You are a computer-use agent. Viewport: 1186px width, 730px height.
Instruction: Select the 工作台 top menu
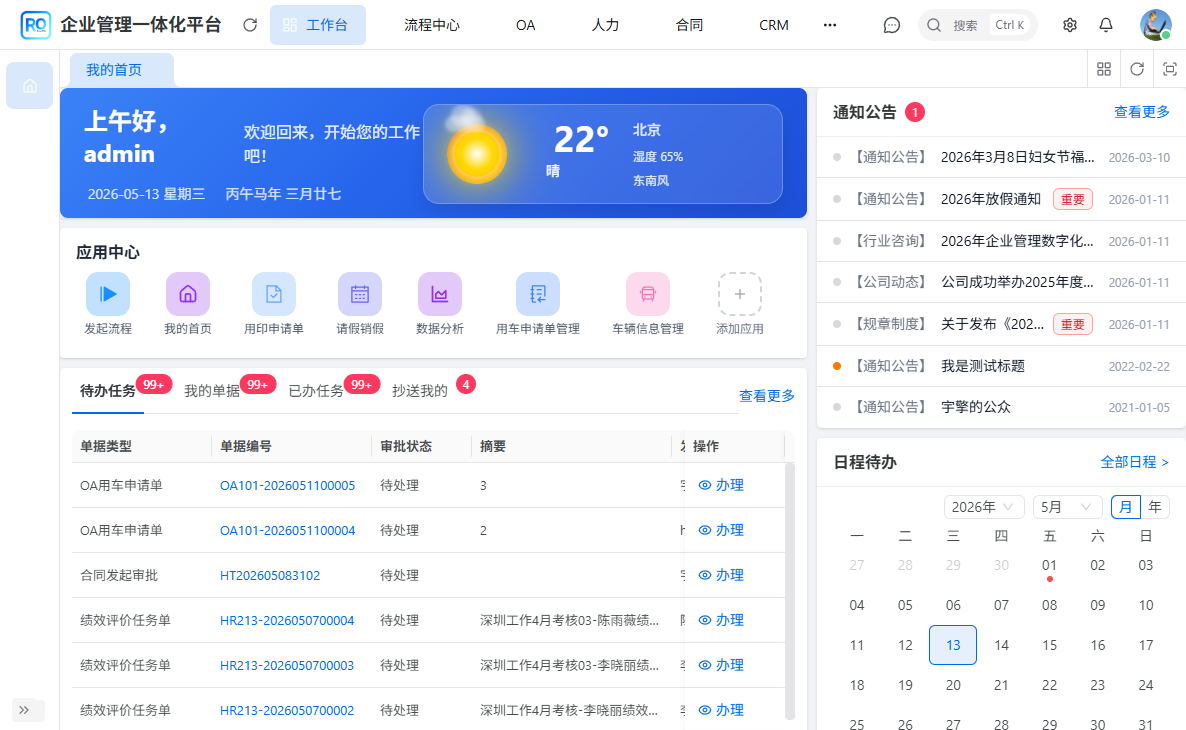(318, 25)
